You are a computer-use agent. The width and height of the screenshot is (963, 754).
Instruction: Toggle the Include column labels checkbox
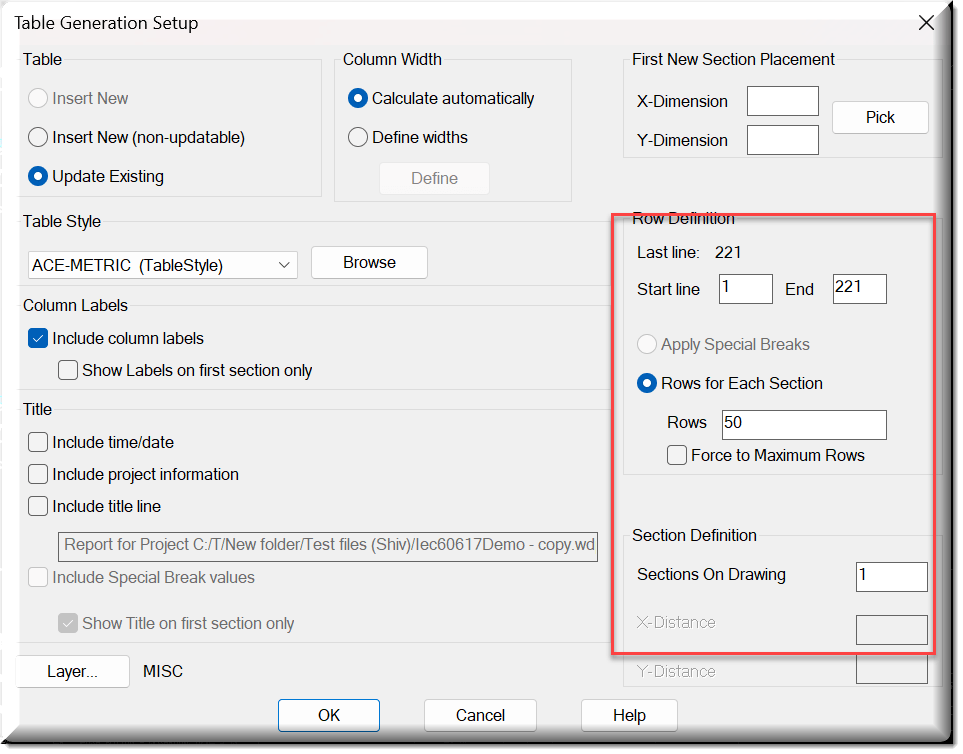click(x=37, y=338)
